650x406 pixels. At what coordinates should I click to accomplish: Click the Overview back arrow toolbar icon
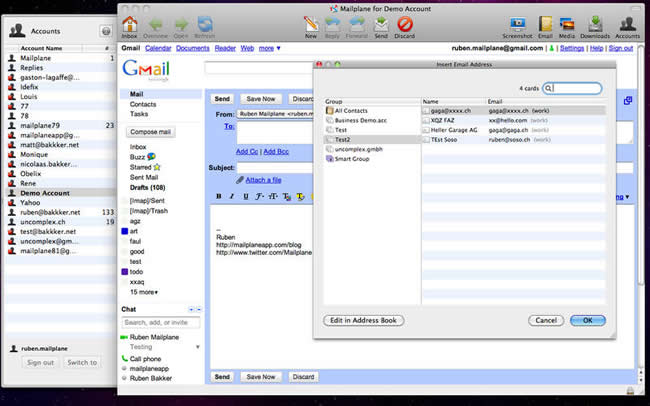155,25
